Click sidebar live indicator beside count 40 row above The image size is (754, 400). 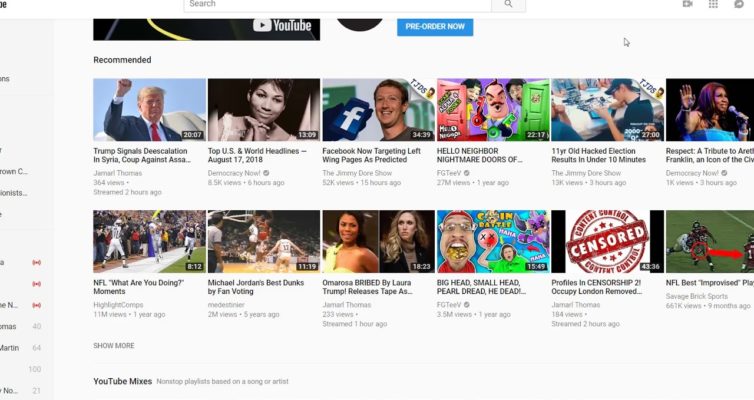click(x=37, y=305)
